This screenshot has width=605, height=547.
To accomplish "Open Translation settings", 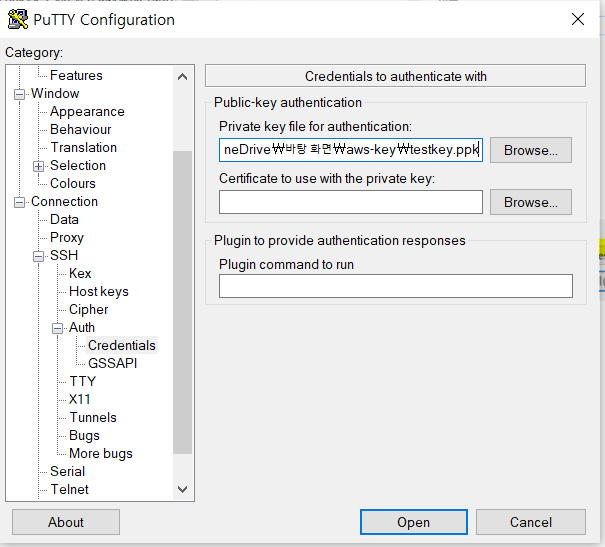I will point(83,147).
